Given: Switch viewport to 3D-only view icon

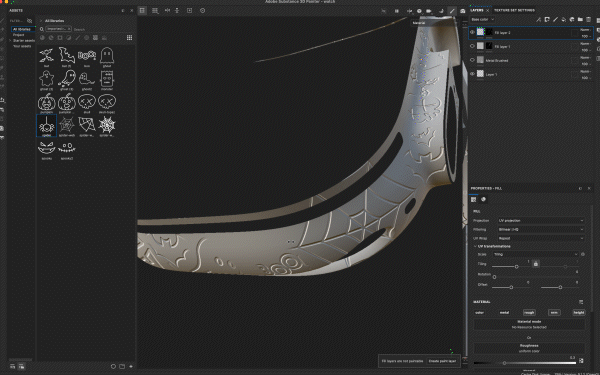Looking at the screenshot, I should click(142, 10).
